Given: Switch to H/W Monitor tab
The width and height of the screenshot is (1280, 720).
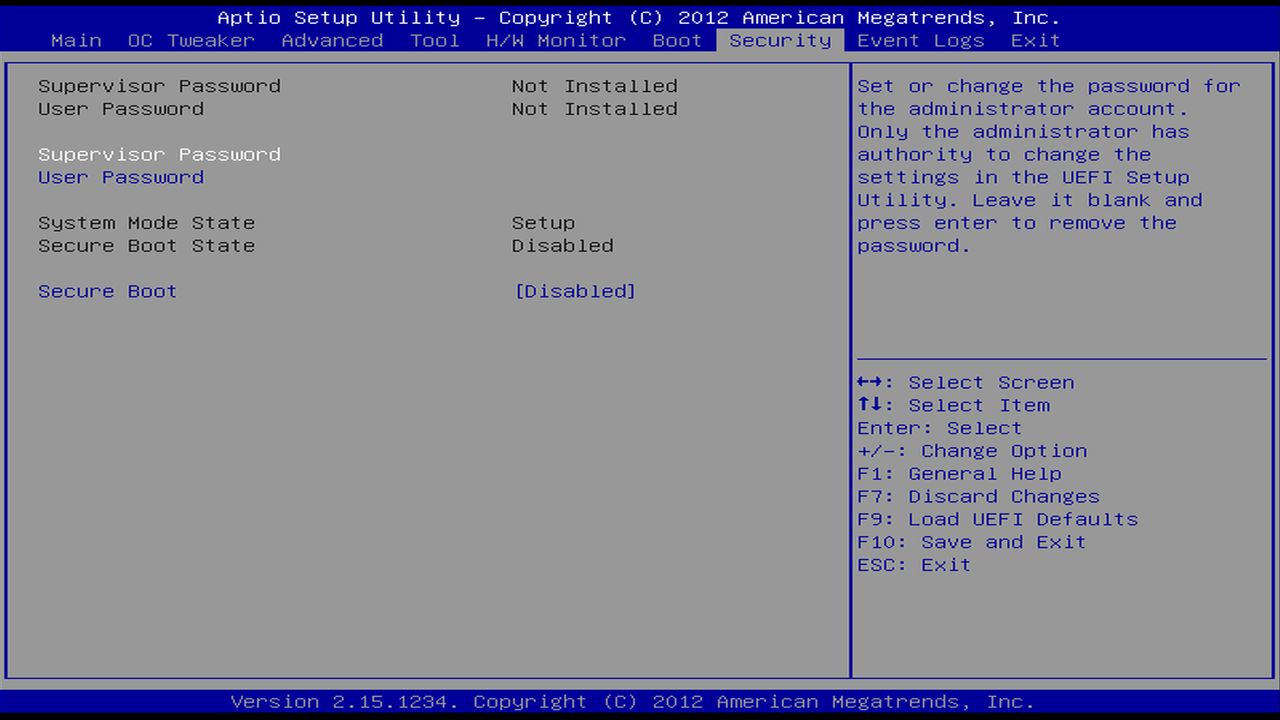Looking at the screenshot, I should pos(556,41).
